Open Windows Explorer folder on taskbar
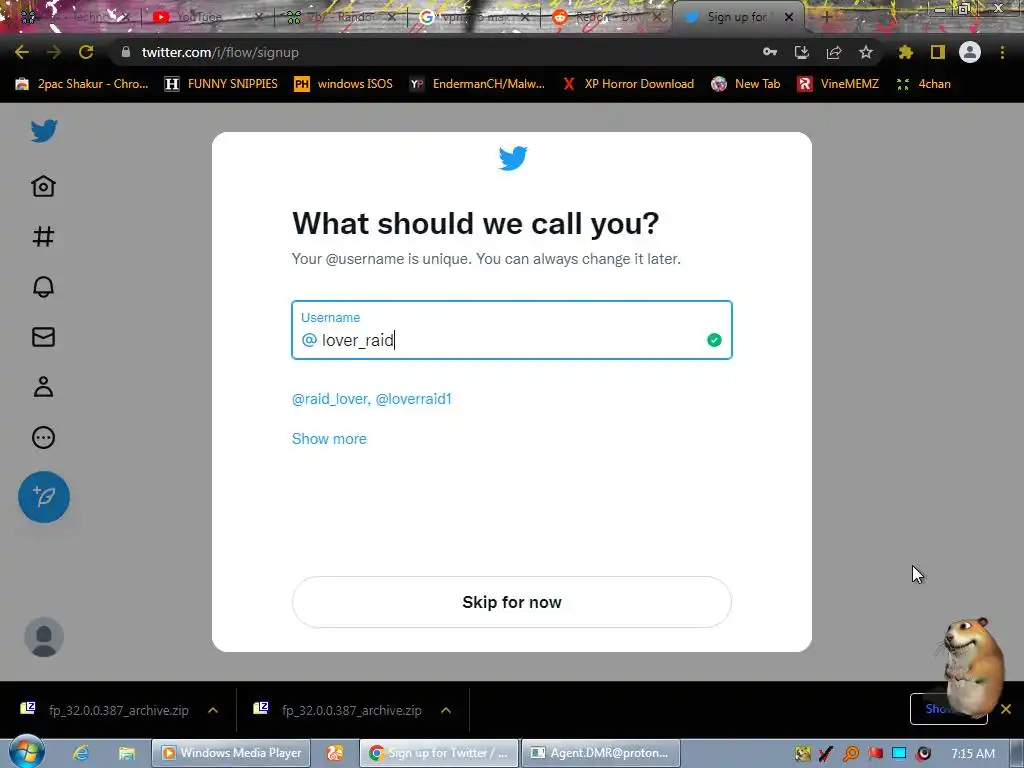 pos(127,753)
